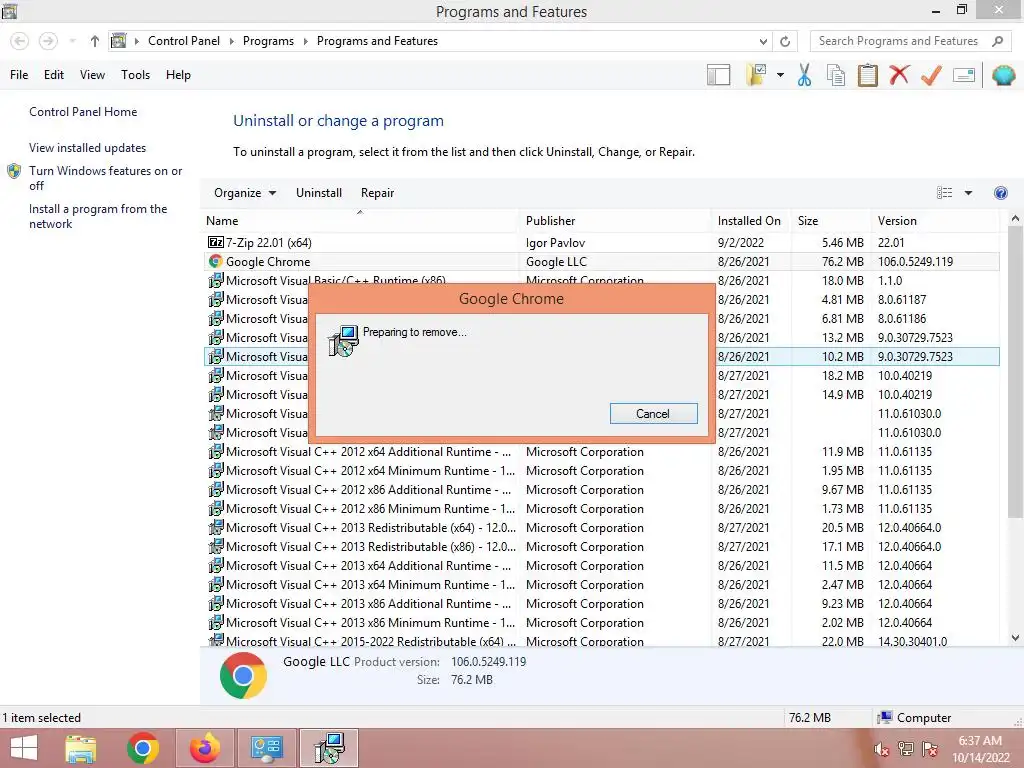Click the Copy toolbar icon
The image size is (1024, 768).
point(835,75)
